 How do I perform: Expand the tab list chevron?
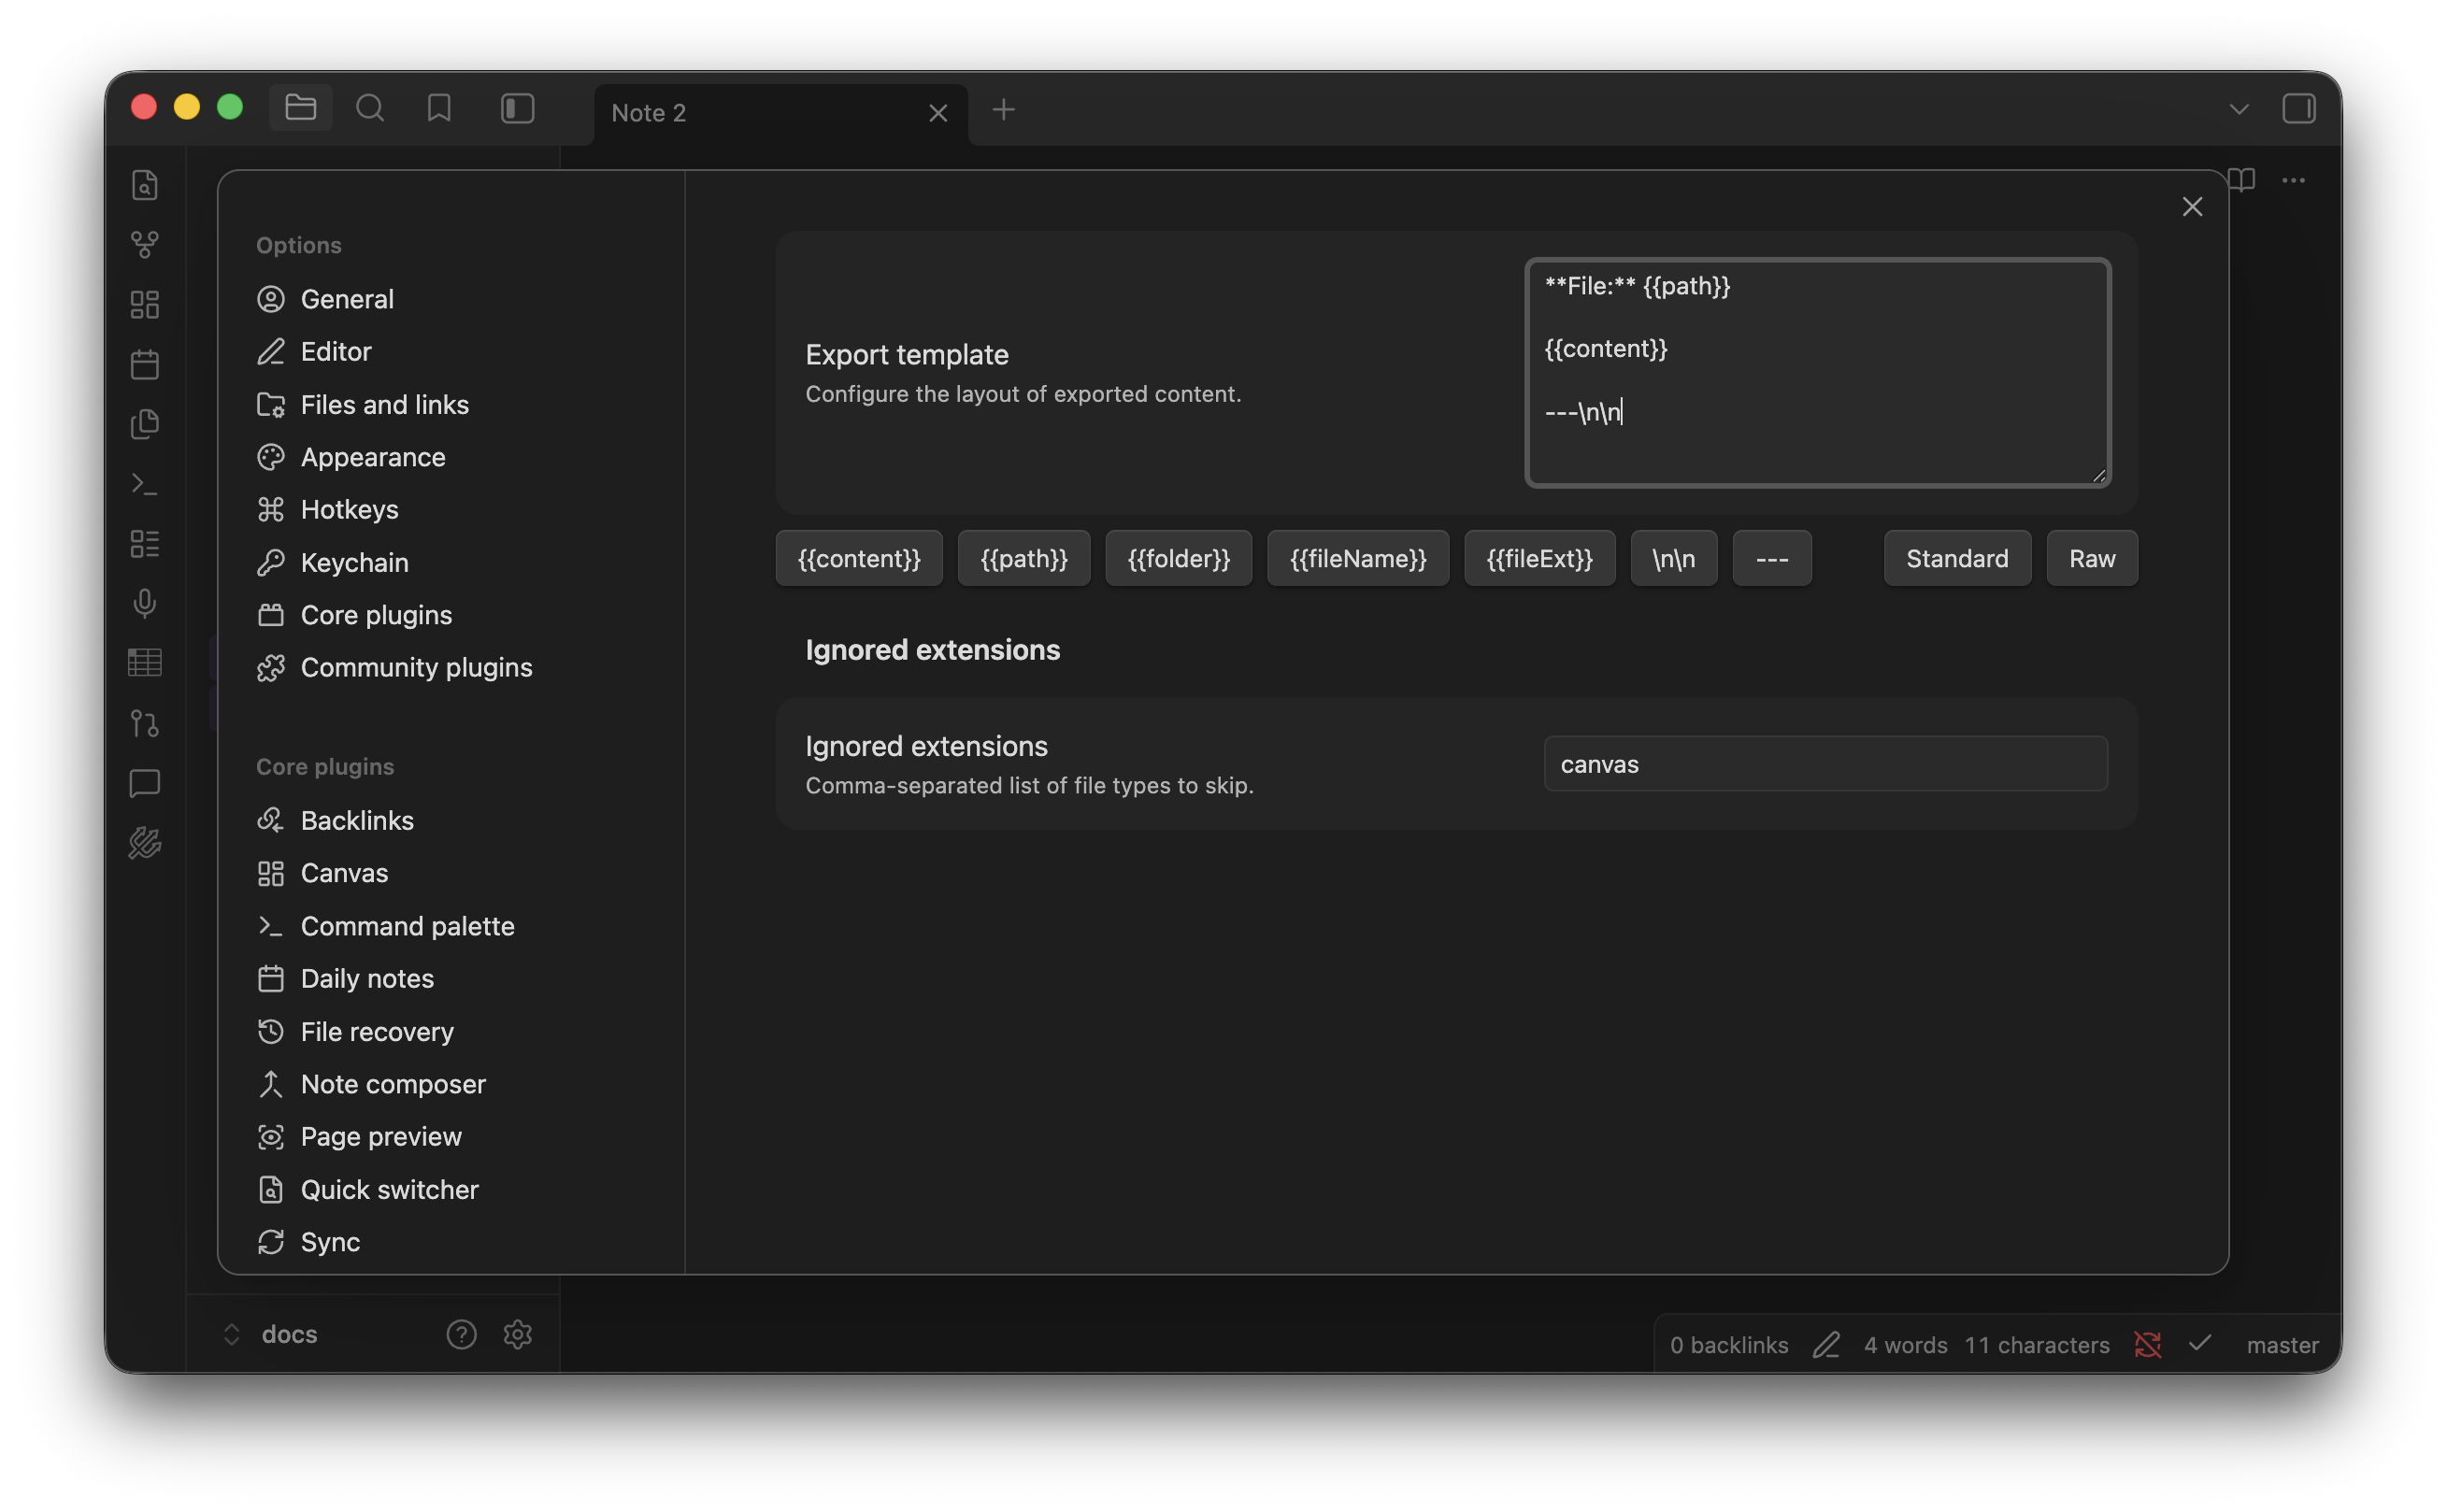[2239, 108]
